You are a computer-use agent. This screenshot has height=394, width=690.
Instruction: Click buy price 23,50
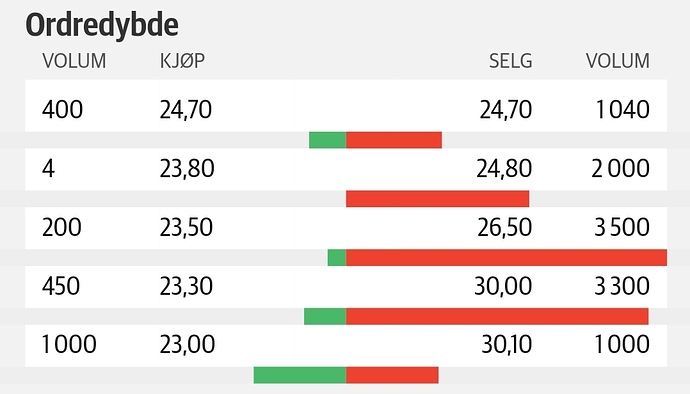186,228
